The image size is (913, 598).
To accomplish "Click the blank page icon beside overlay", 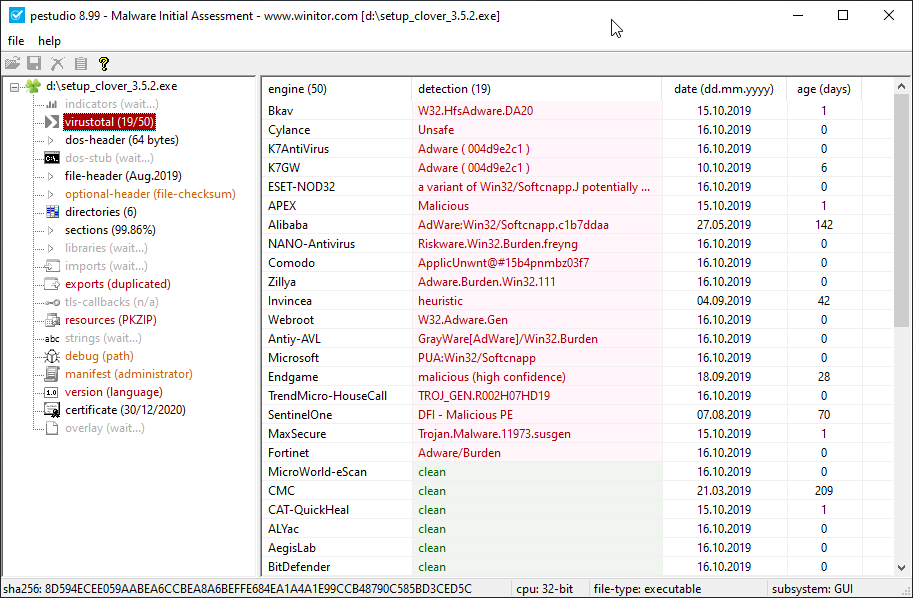I will (52, 429).
